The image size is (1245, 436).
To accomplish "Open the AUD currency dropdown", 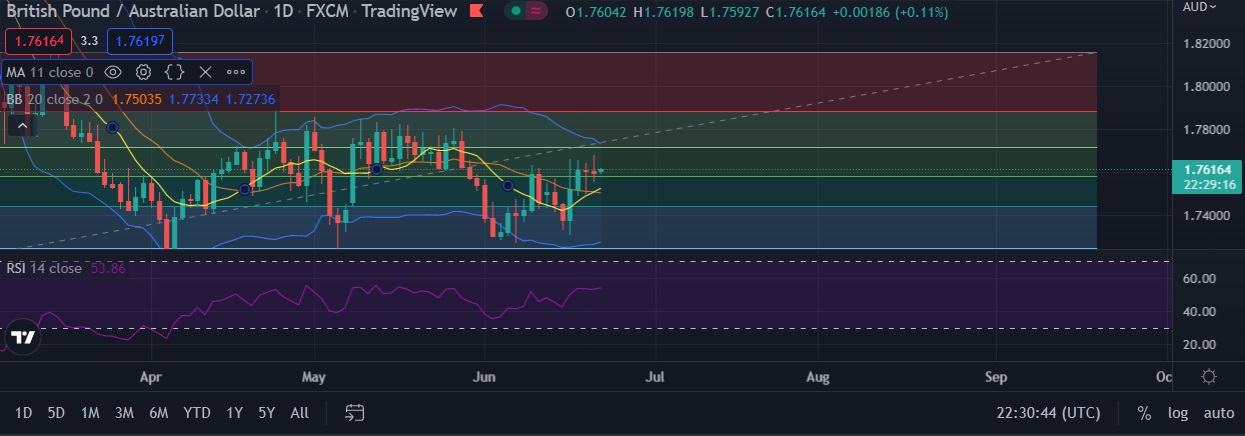I will [x=1199, y=6].
